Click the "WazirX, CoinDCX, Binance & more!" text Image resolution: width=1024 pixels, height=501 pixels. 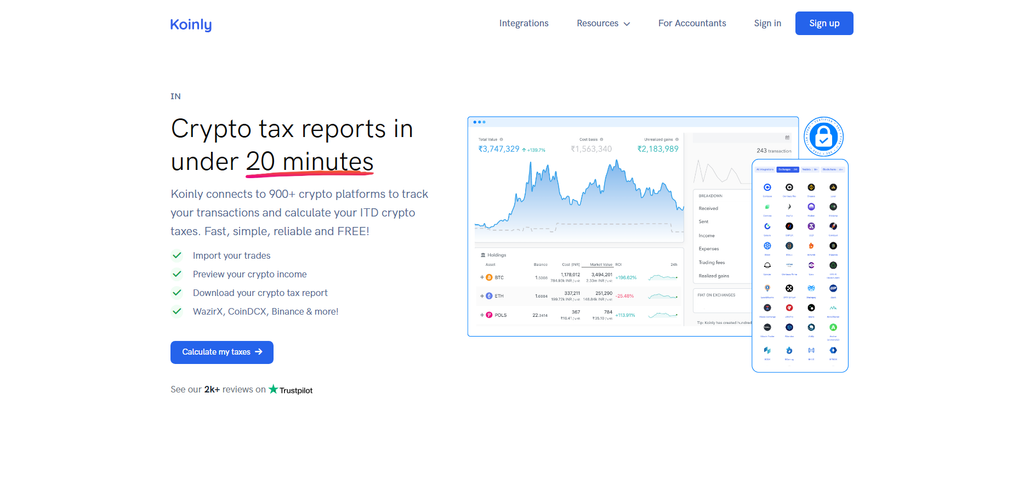point(266,312)
